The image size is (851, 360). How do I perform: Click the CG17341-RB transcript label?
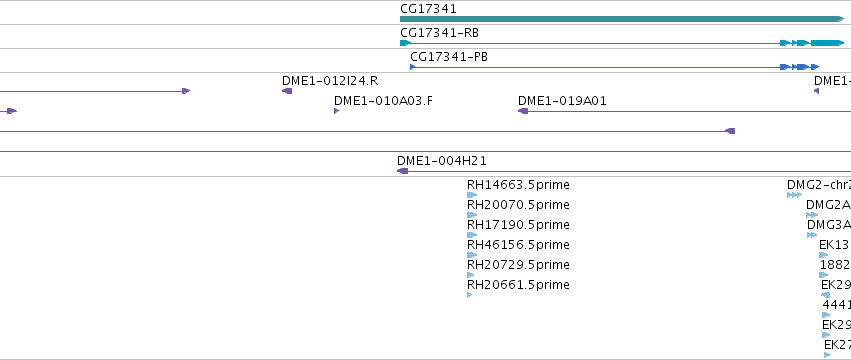[x=440, y=33]
